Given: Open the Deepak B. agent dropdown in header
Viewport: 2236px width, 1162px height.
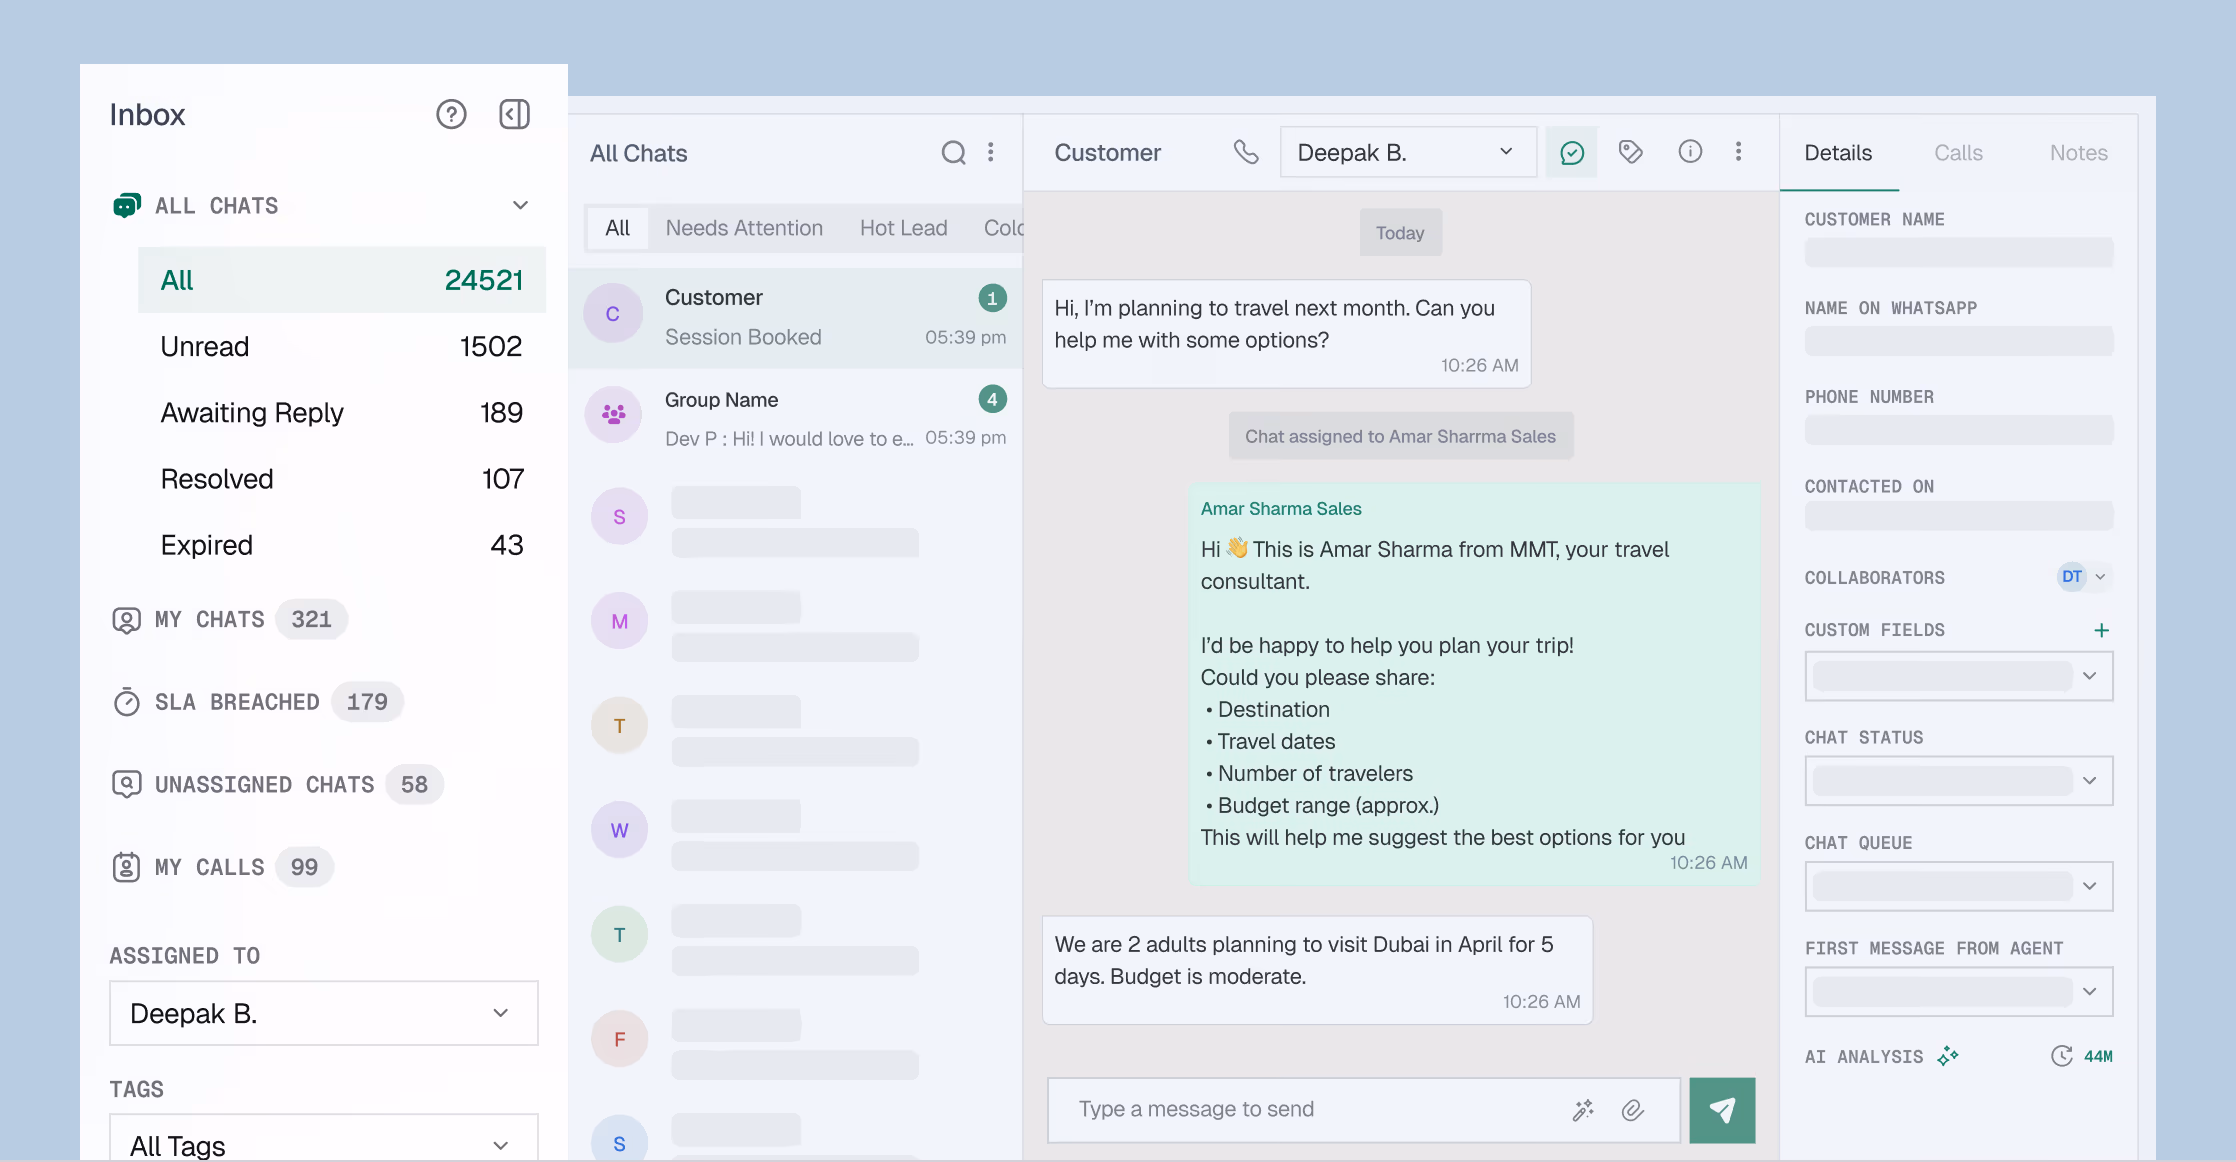Looking at the screenshot, I should click(1407, 153).
